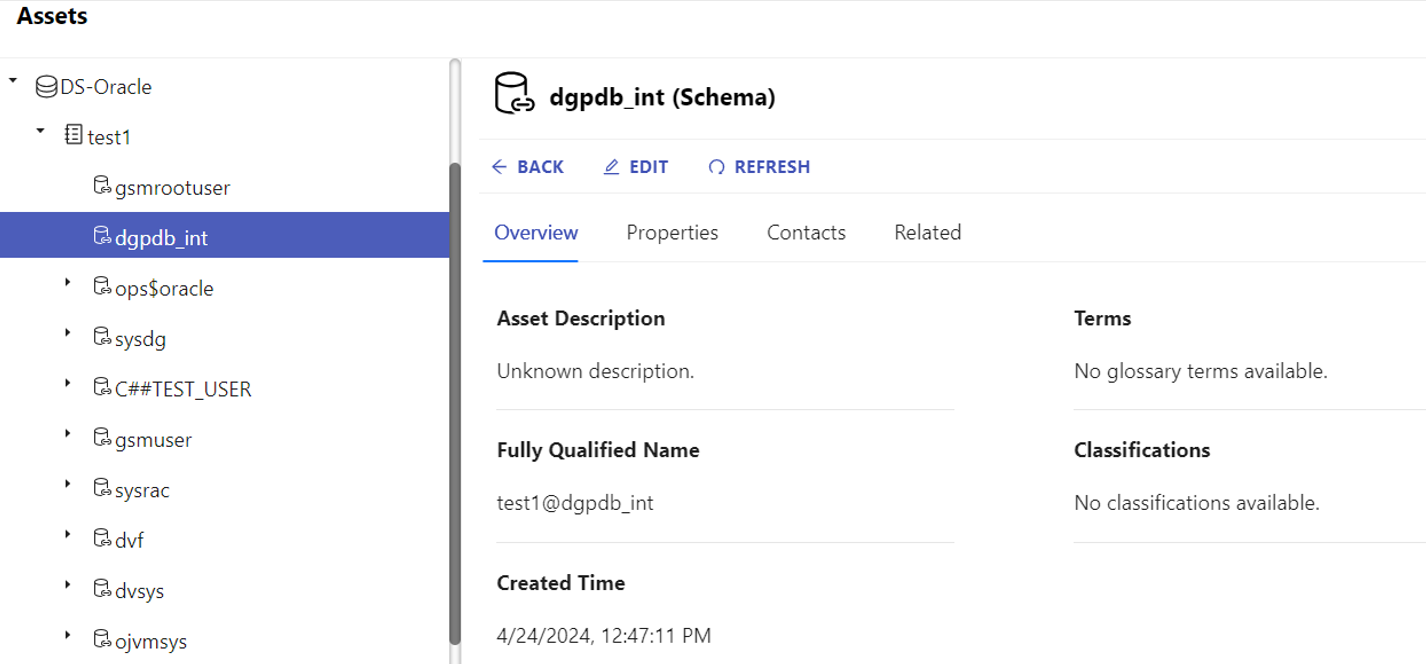Click the sysdg schema icon

tap(102, 338)
